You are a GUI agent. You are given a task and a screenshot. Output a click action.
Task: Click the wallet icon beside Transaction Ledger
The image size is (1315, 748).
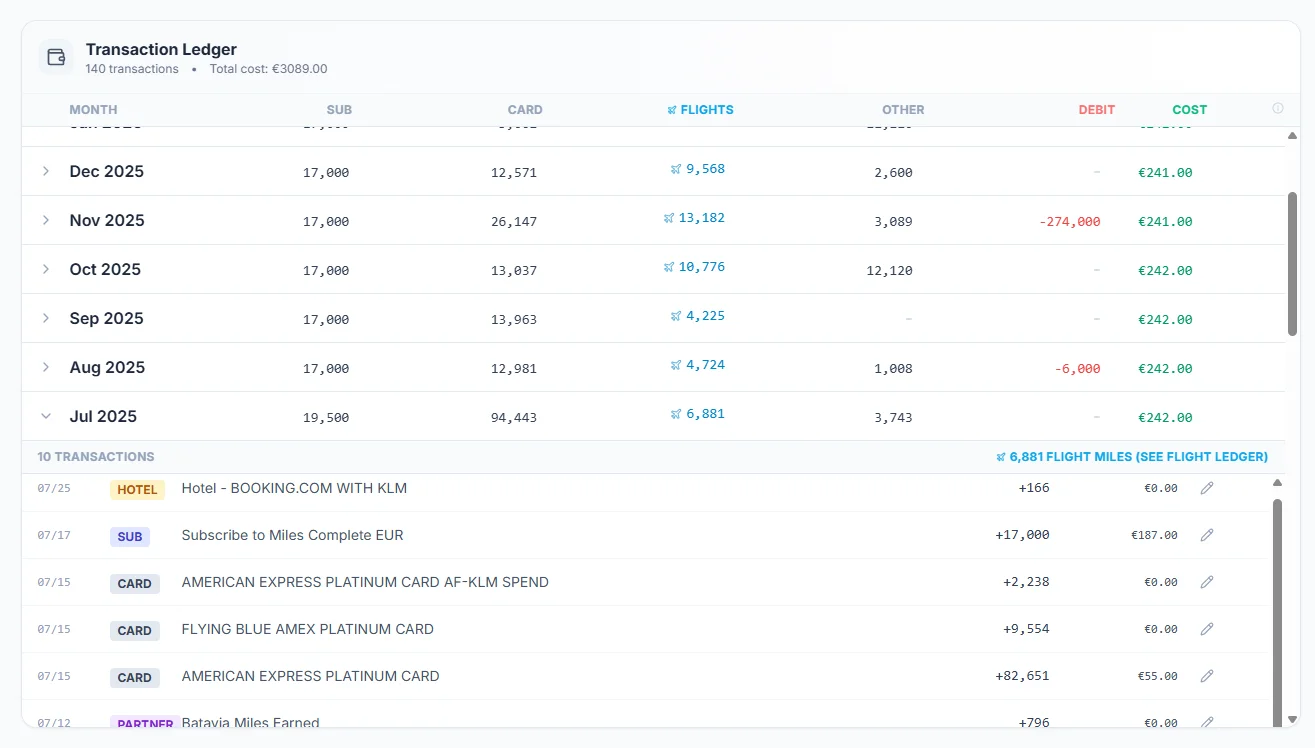point(56,57)
